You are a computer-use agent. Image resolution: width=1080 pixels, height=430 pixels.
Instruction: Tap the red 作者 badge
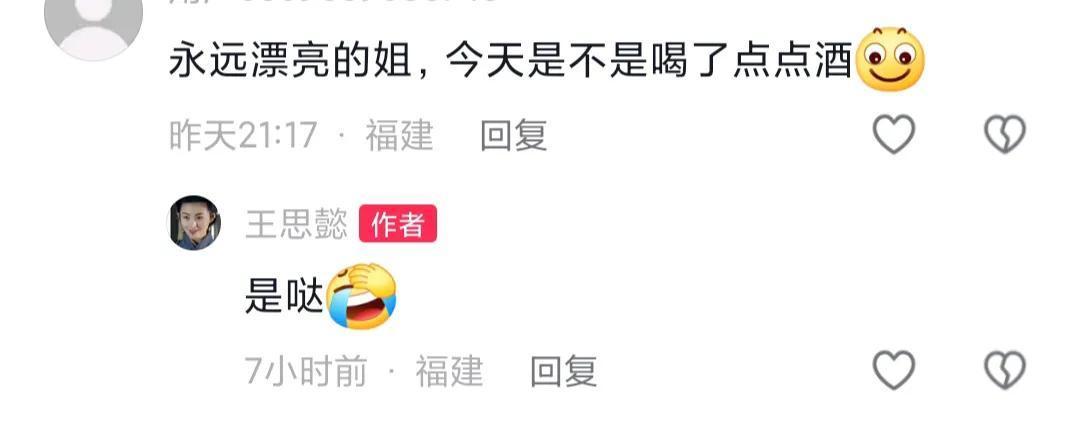coord(397,224)
